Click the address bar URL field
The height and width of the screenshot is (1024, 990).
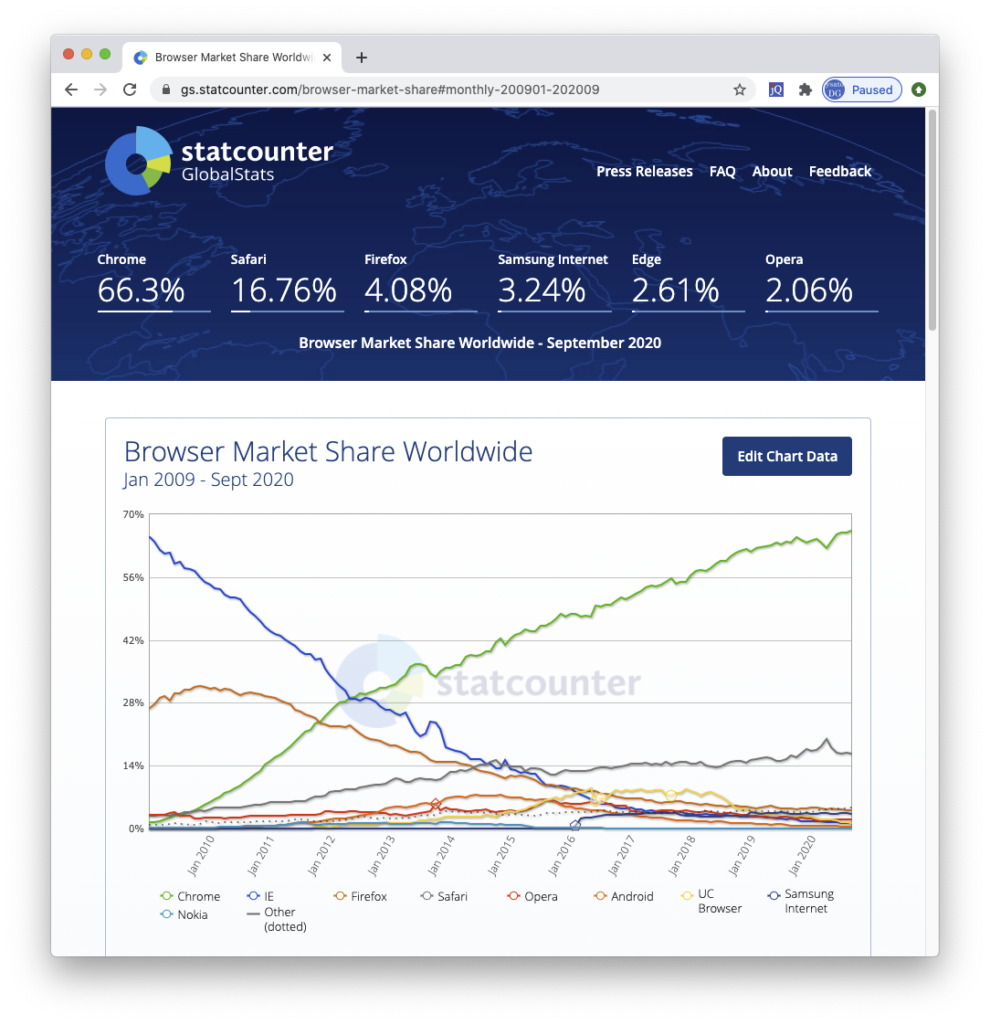point(440,90)
